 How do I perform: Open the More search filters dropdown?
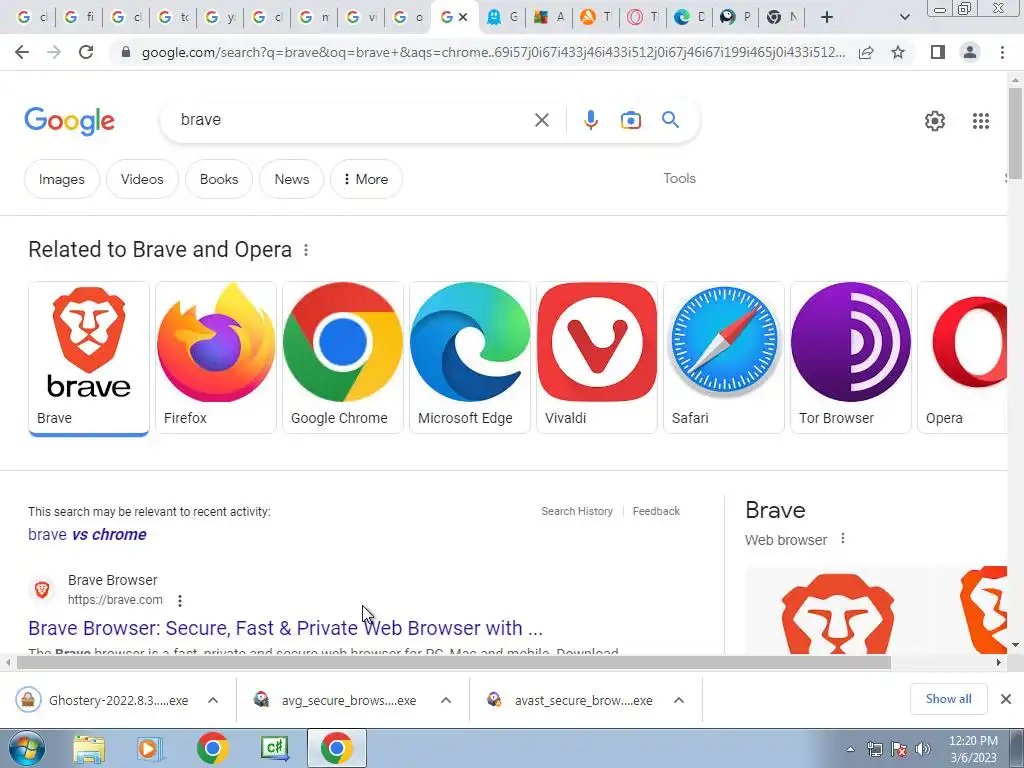[x=366, y=179]
